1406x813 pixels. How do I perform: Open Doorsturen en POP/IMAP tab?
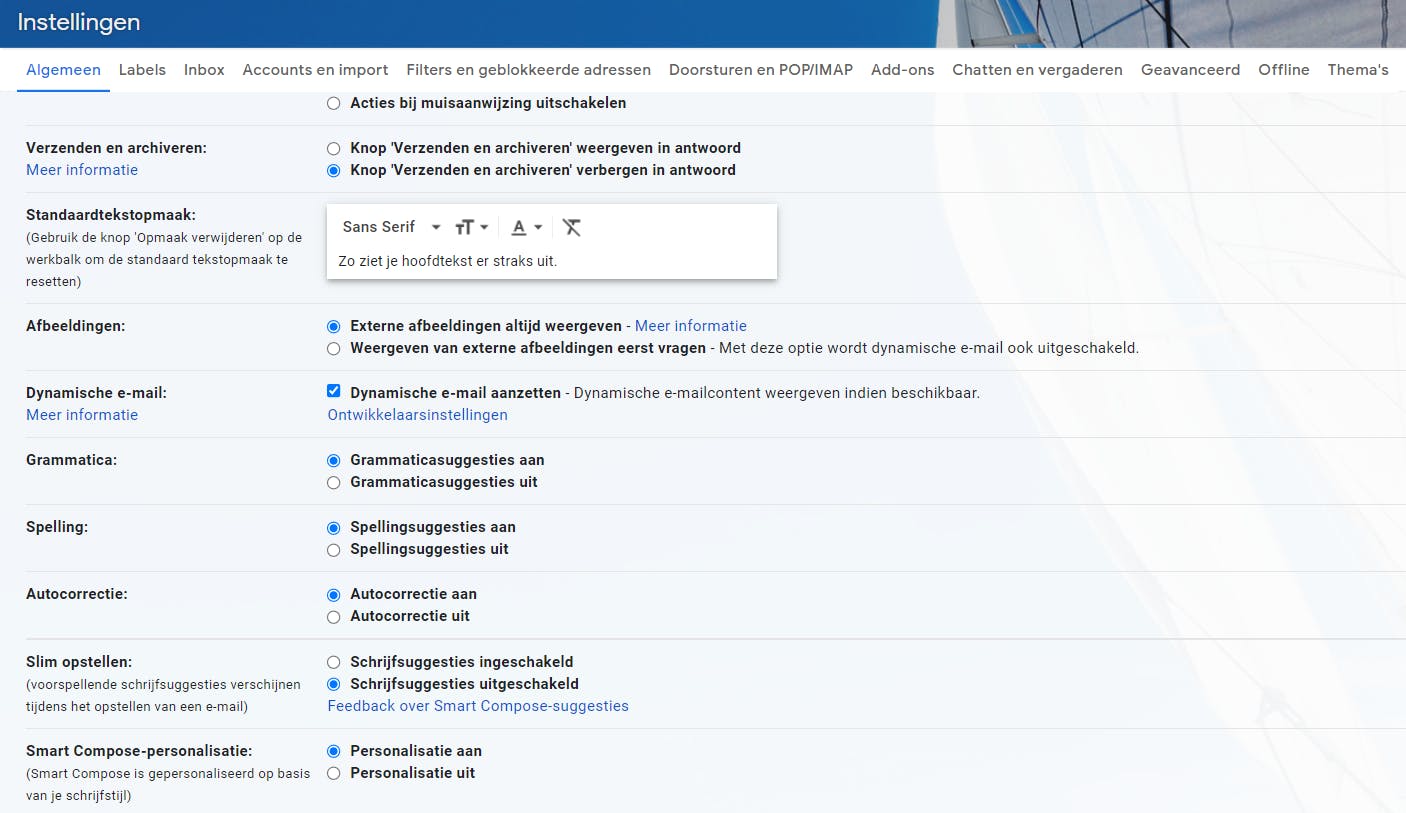[x=761, y=70]
